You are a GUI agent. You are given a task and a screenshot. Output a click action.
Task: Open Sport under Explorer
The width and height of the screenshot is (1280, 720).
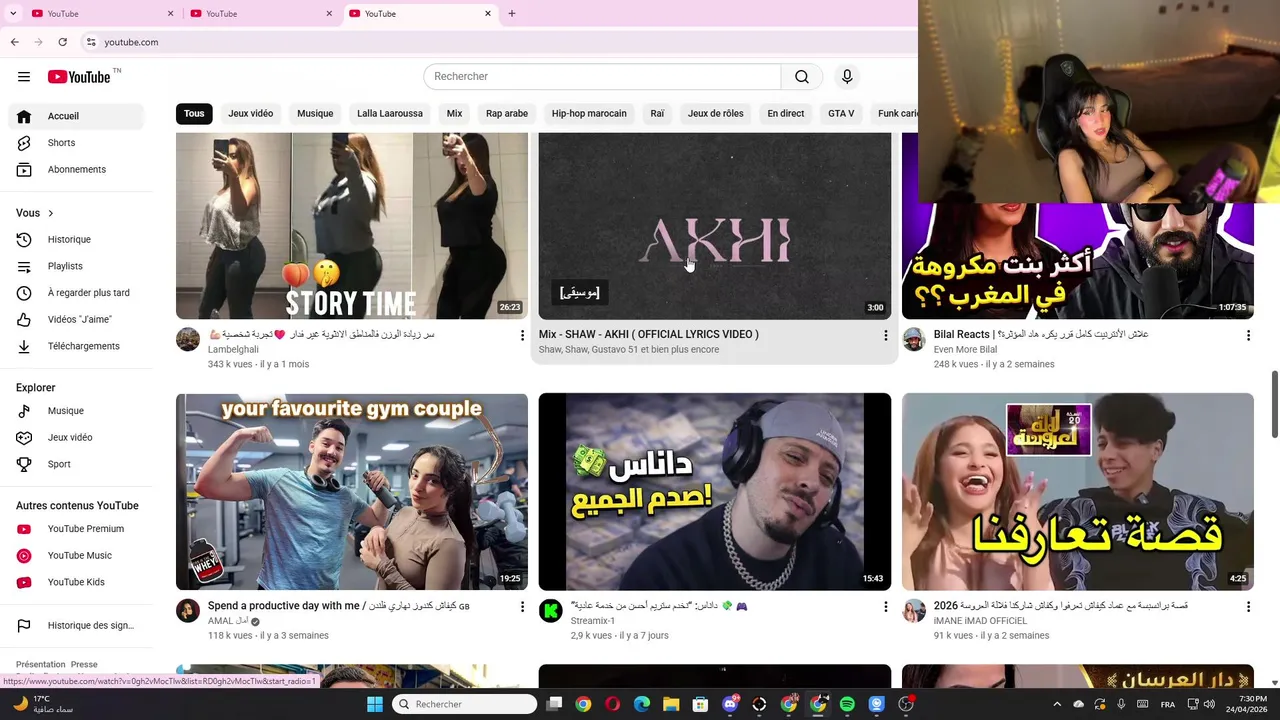coord(76,464)
